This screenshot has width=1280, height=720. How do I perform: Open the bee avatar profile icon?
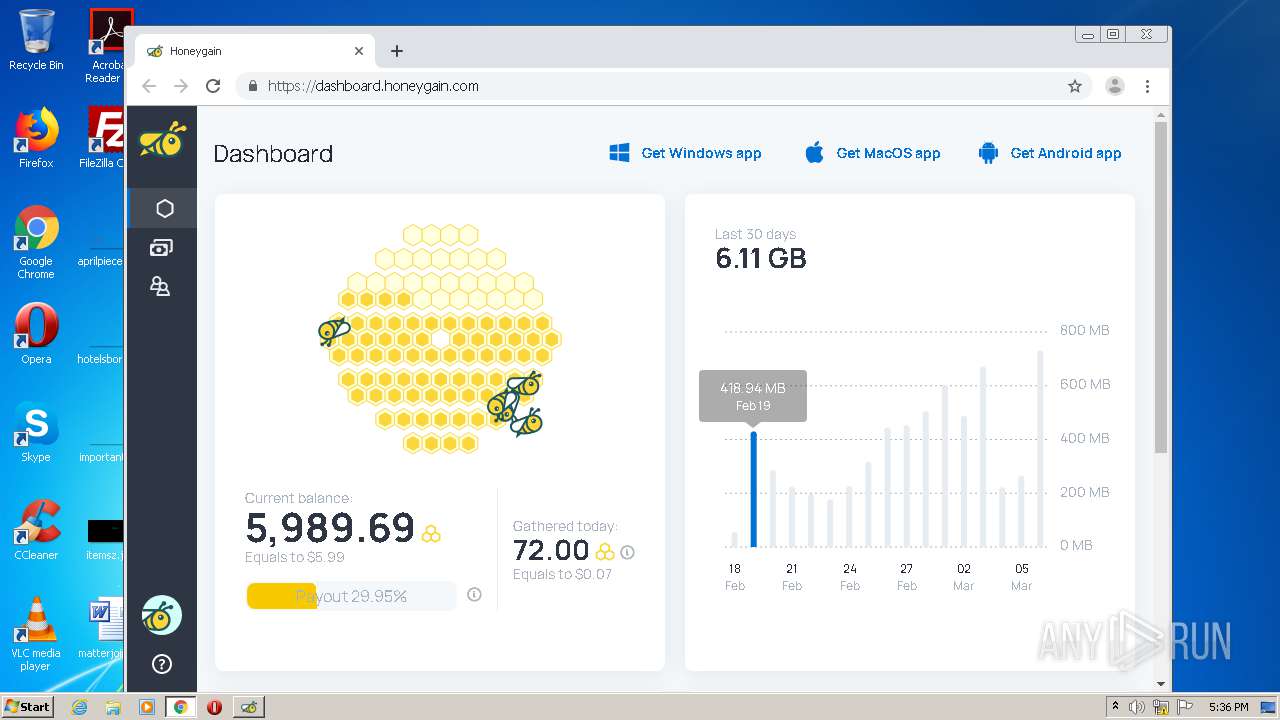click(161, 616)
